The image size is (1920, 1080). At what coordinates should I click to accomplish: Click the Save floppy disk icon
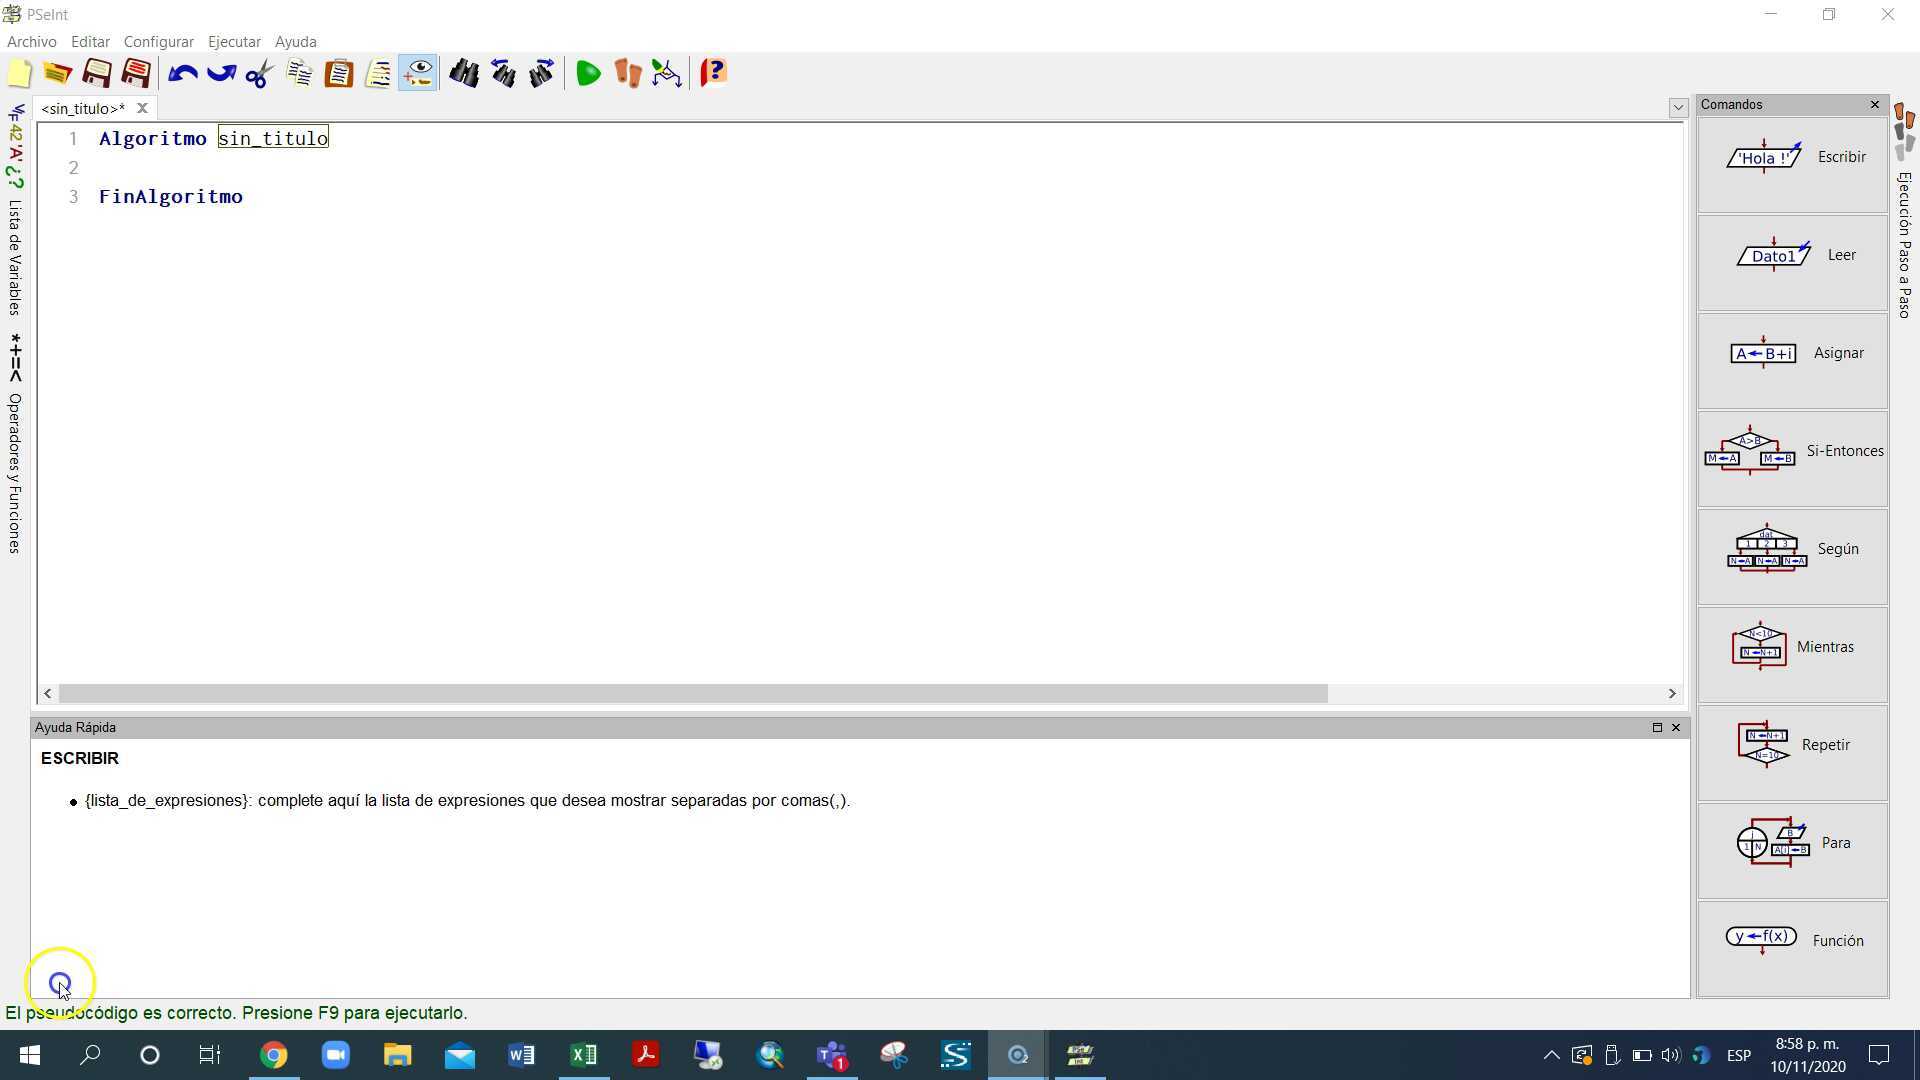(x=97, y=73)
